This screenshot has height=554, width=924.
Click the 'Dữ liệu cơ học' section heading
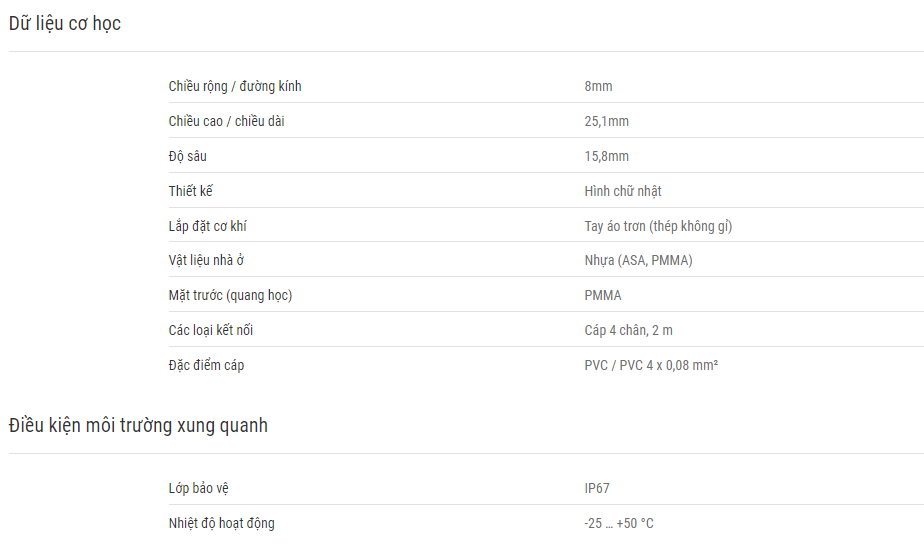[65, 24]
